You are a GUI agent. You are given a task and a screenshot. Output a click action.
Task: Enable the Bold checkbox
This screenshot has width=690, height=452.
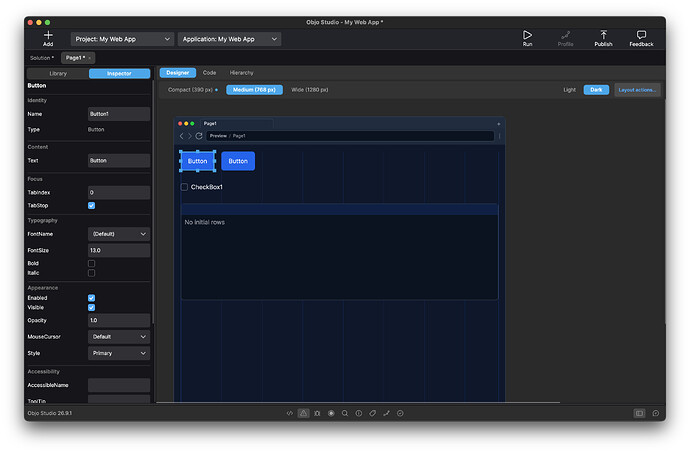pyautogui.click(x=92, y=263)
